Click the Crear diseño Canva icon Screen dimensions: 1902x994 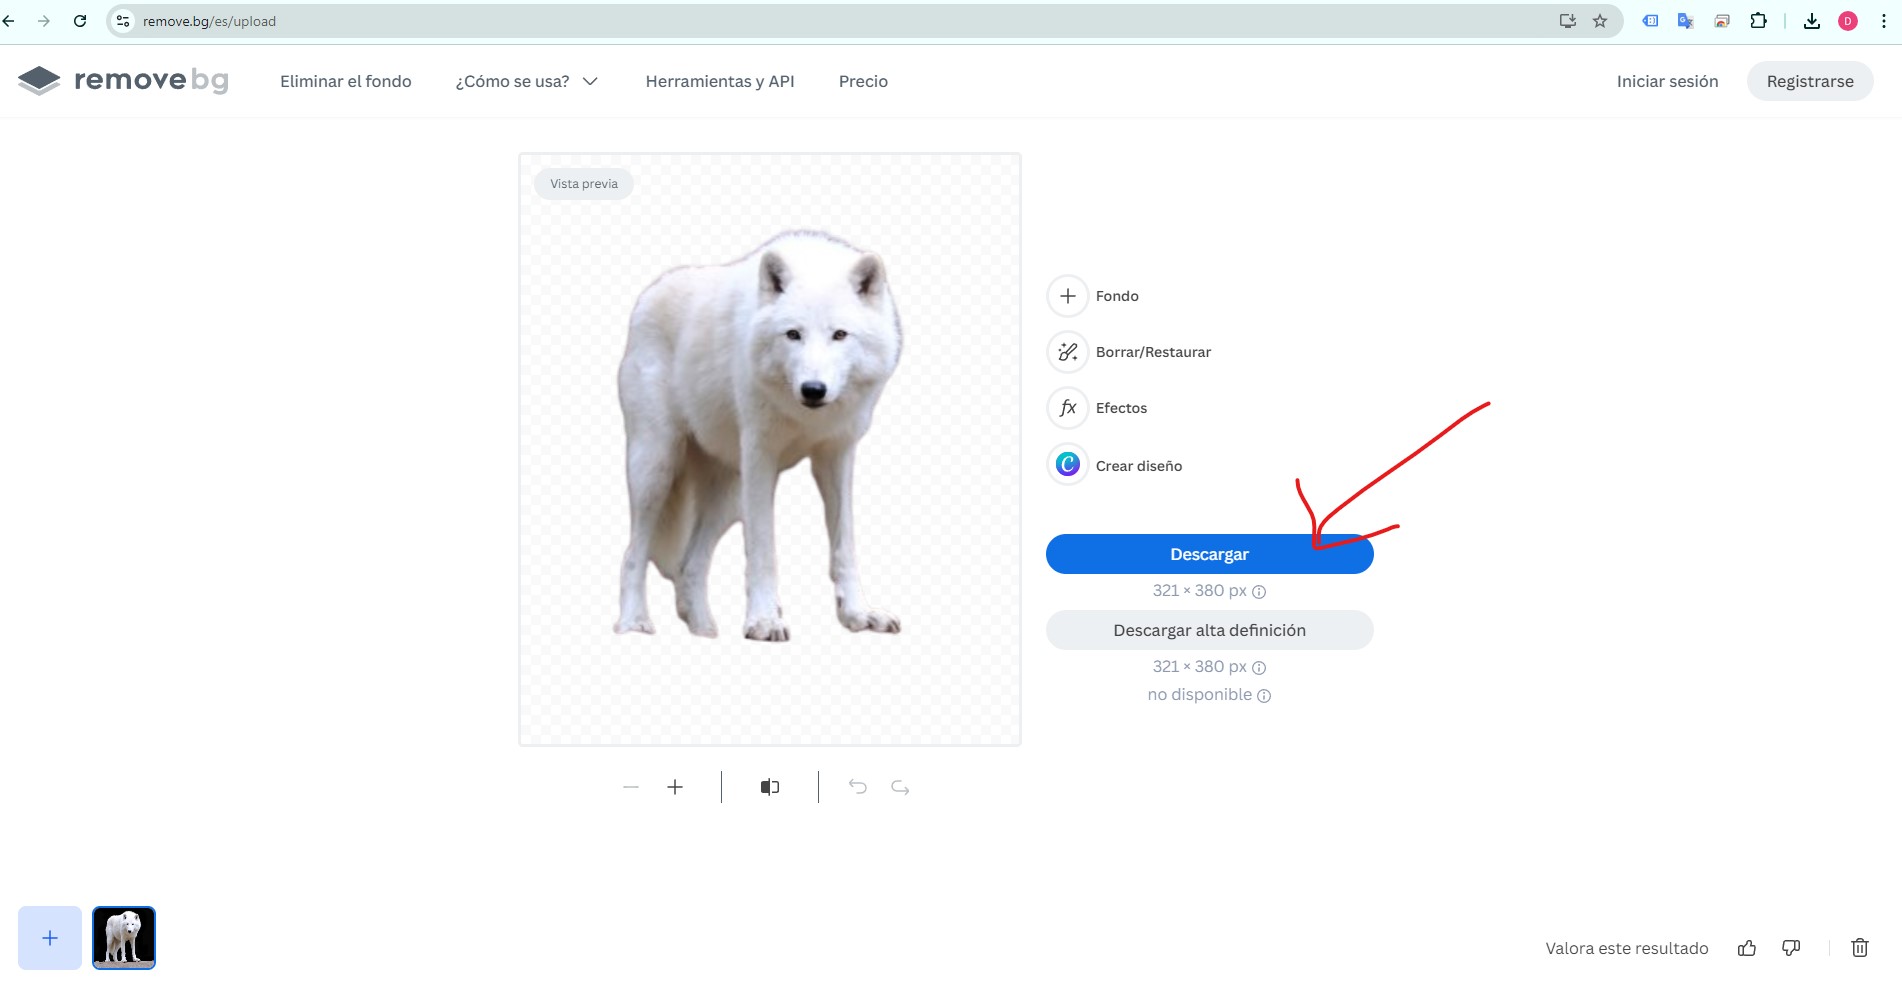[x=1068, y=465]
